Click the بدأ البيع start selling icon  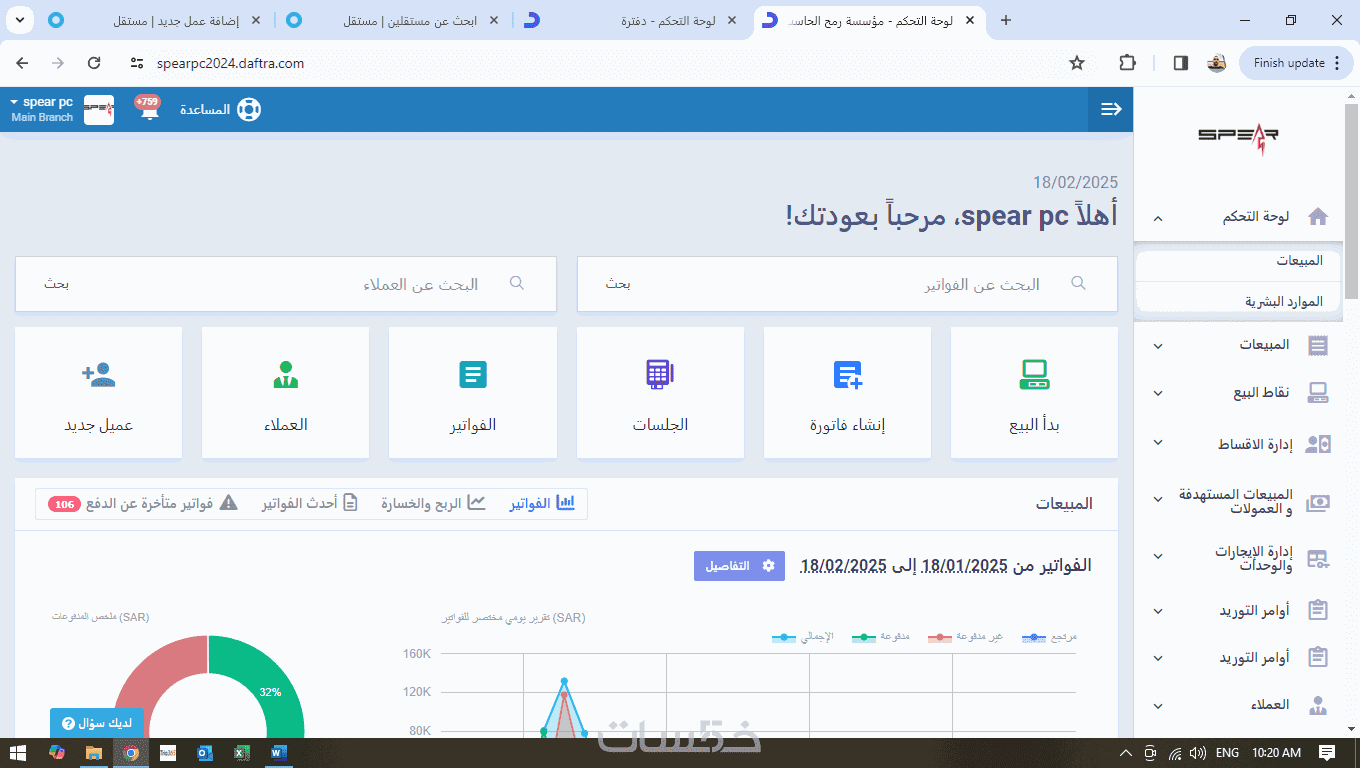click(1034, 375)
